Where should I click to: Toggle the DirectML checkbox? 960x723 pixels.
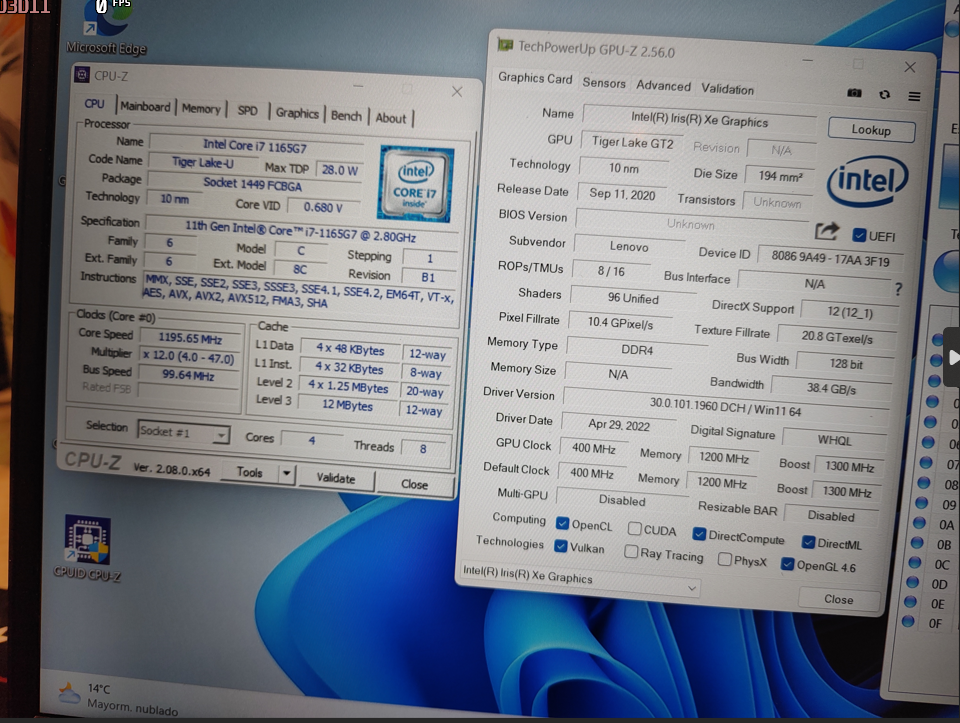[x=808, y=542]
